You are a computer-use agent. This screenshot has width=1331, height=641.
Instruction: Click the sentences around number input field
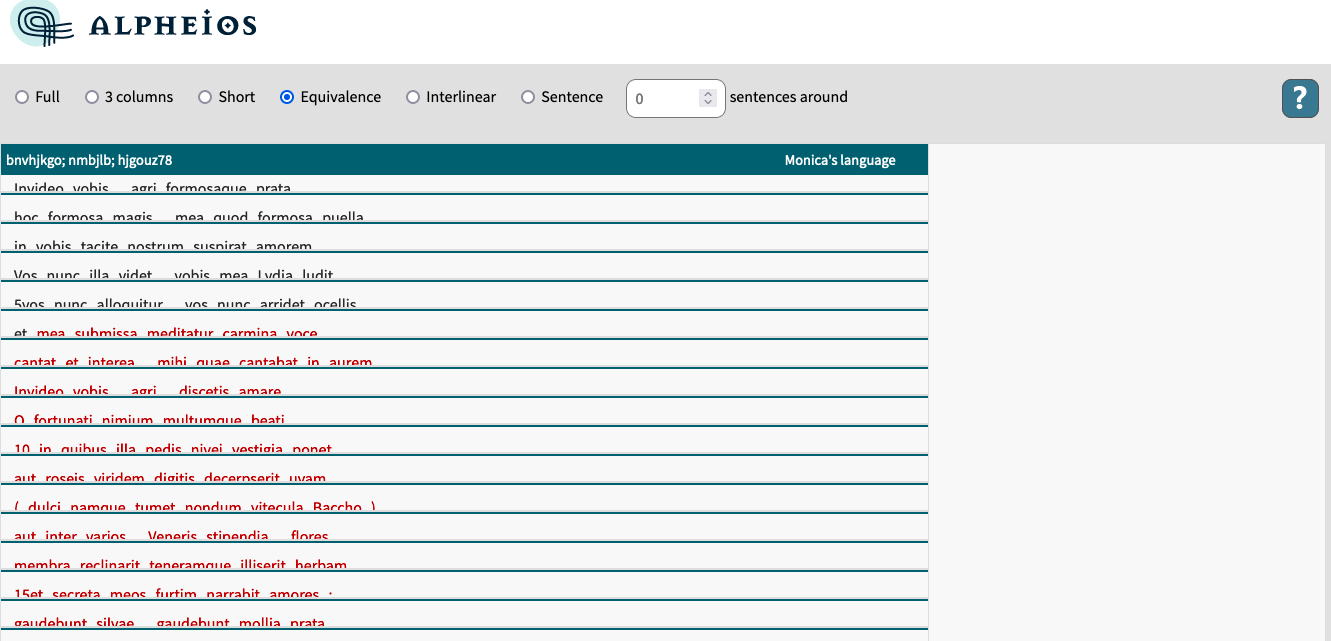point(665,98)
